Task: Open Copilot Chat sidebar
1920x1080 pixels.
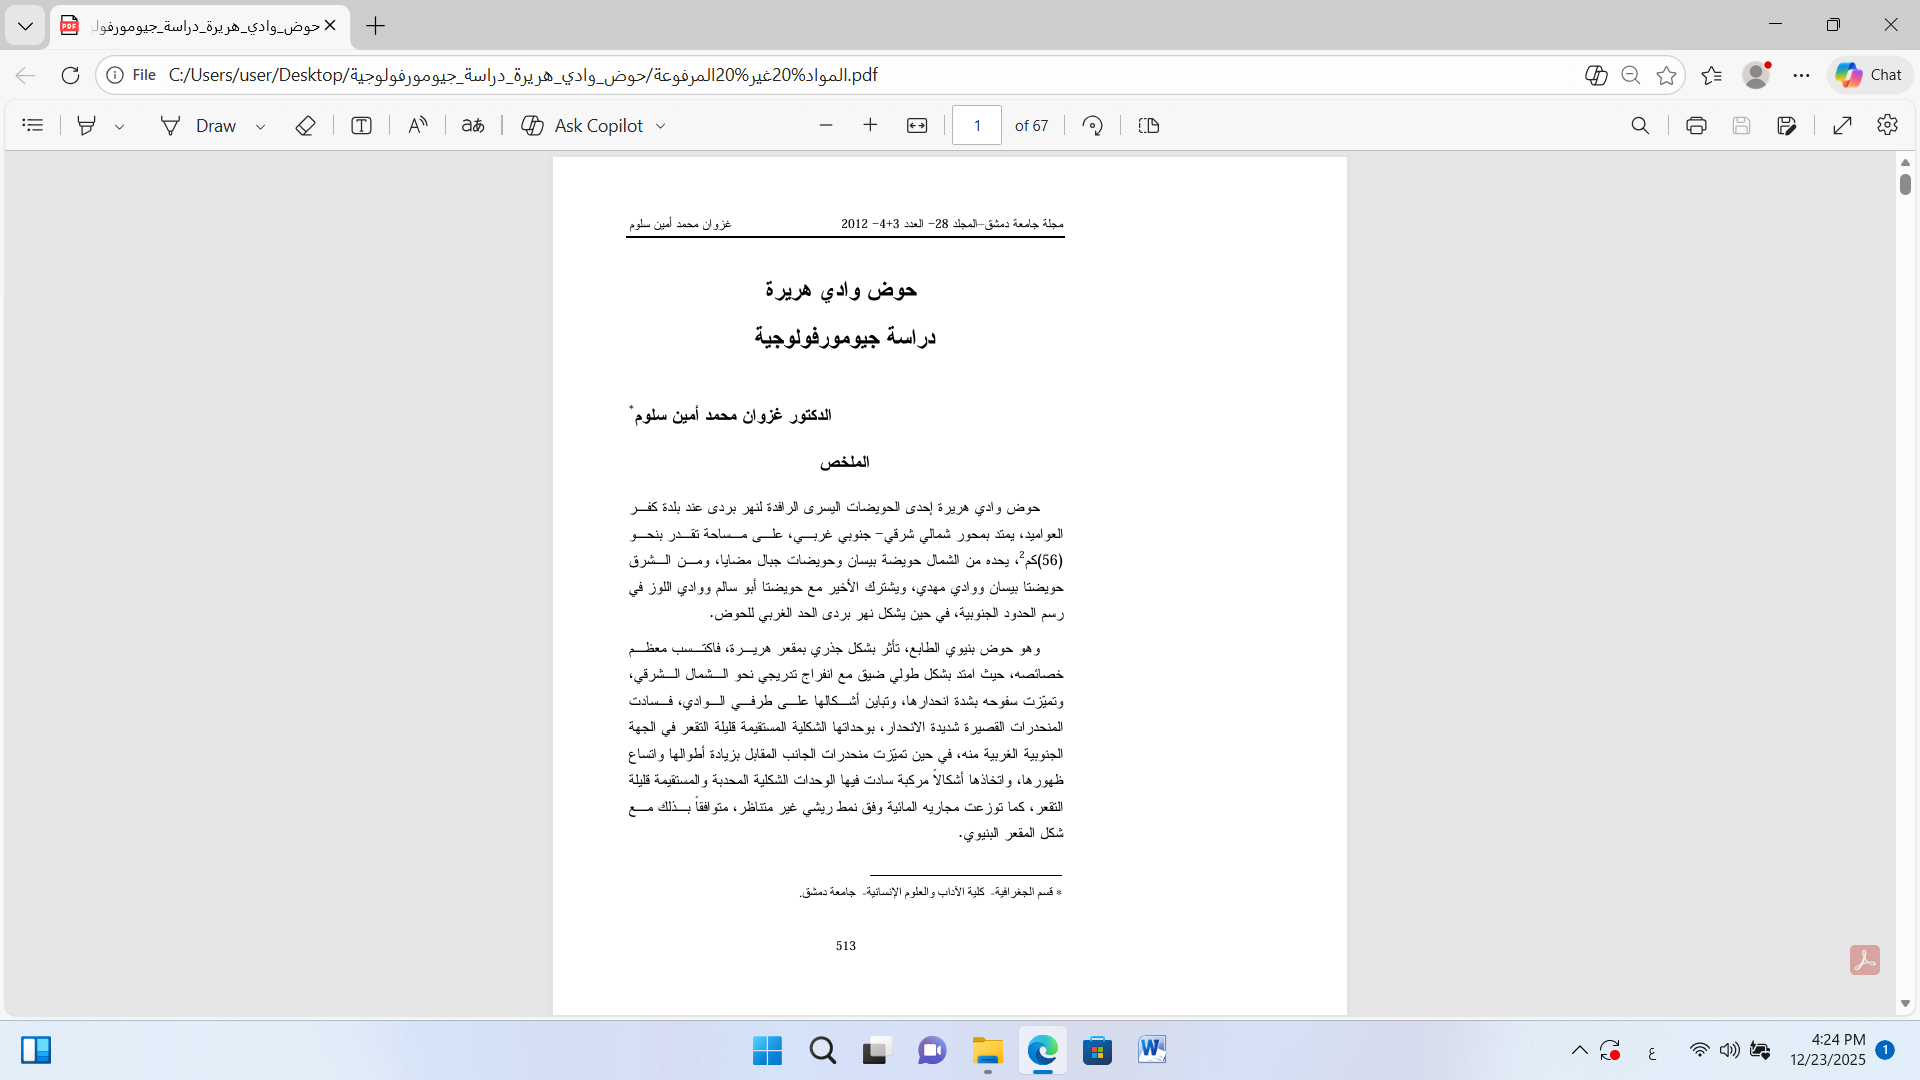Action: 1869,75
